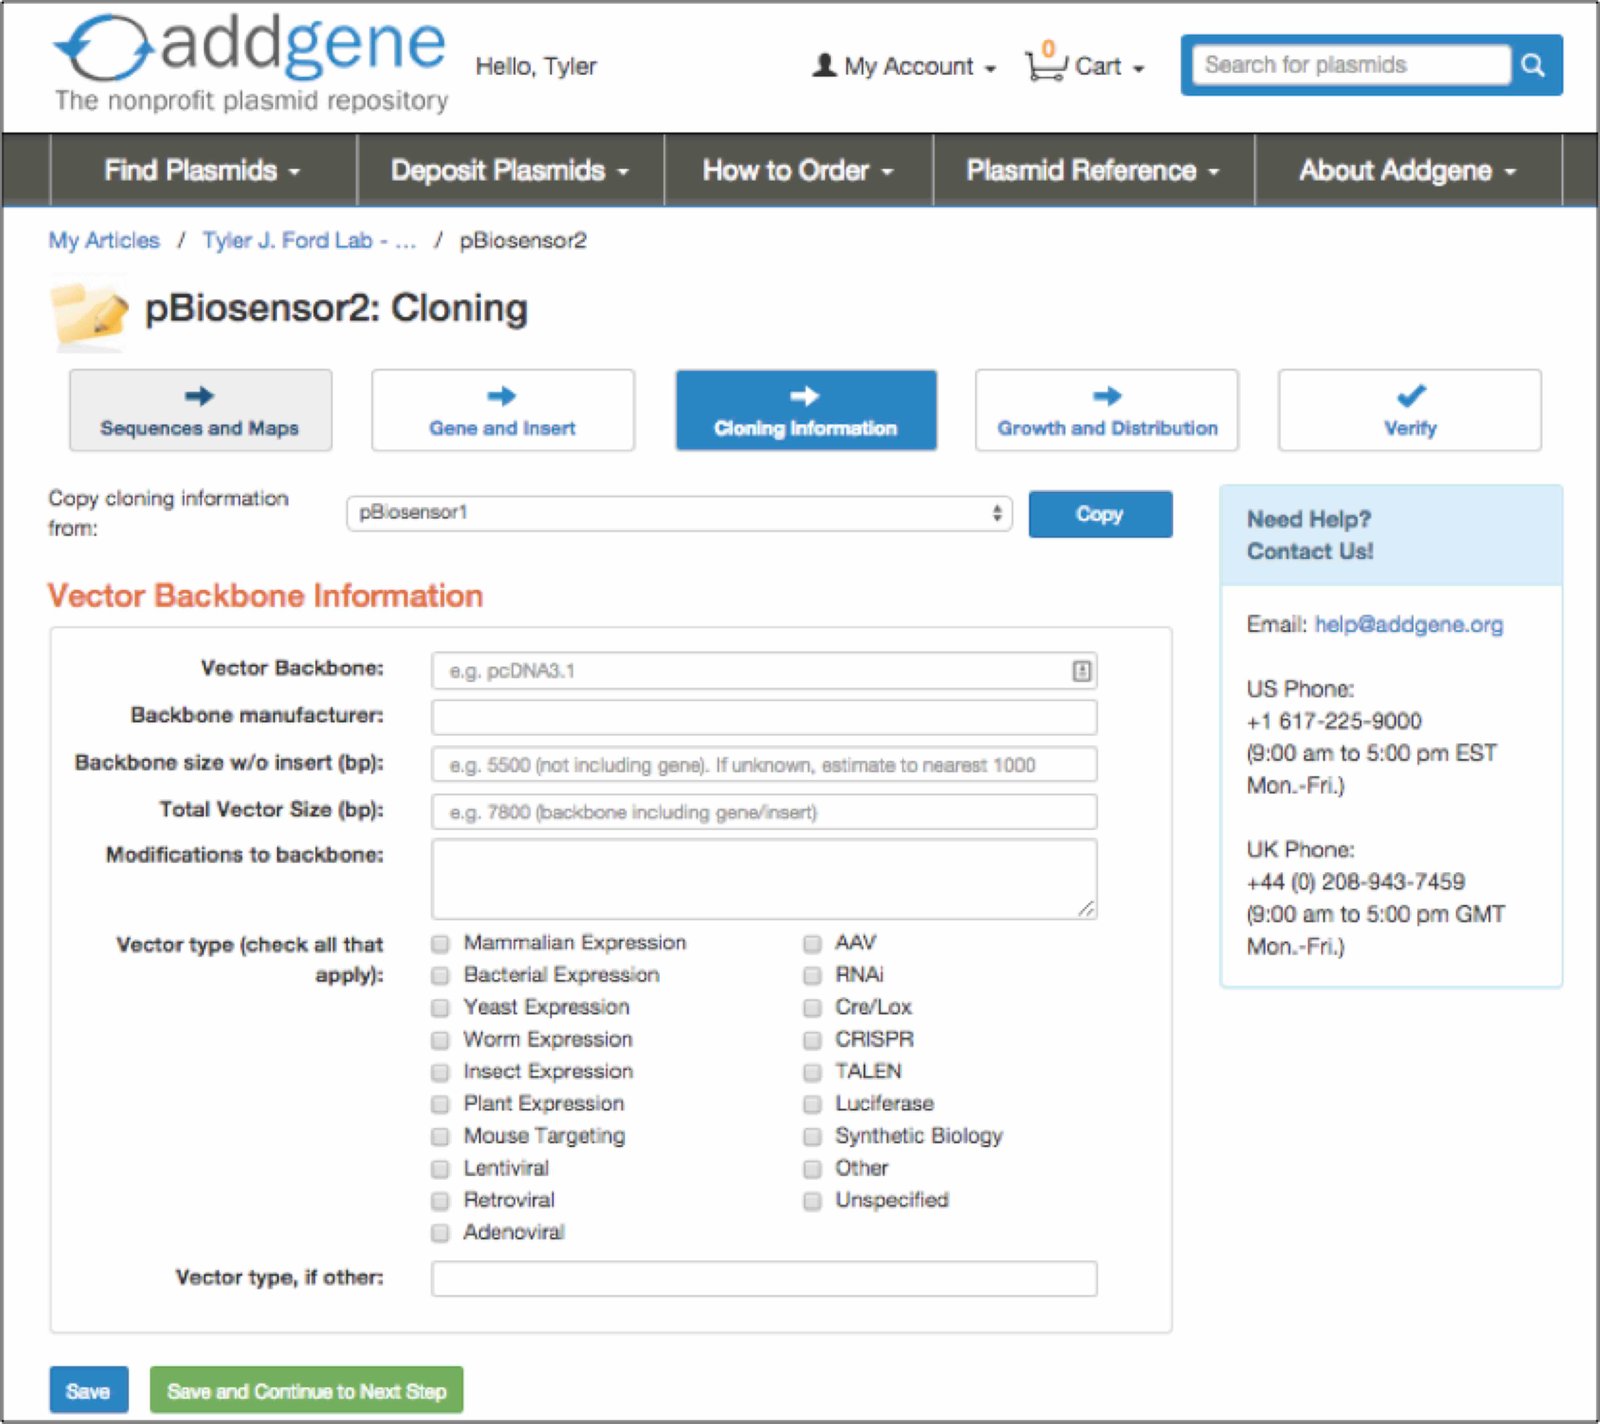Click Save and Continue to Next Step

[306, 1390]
